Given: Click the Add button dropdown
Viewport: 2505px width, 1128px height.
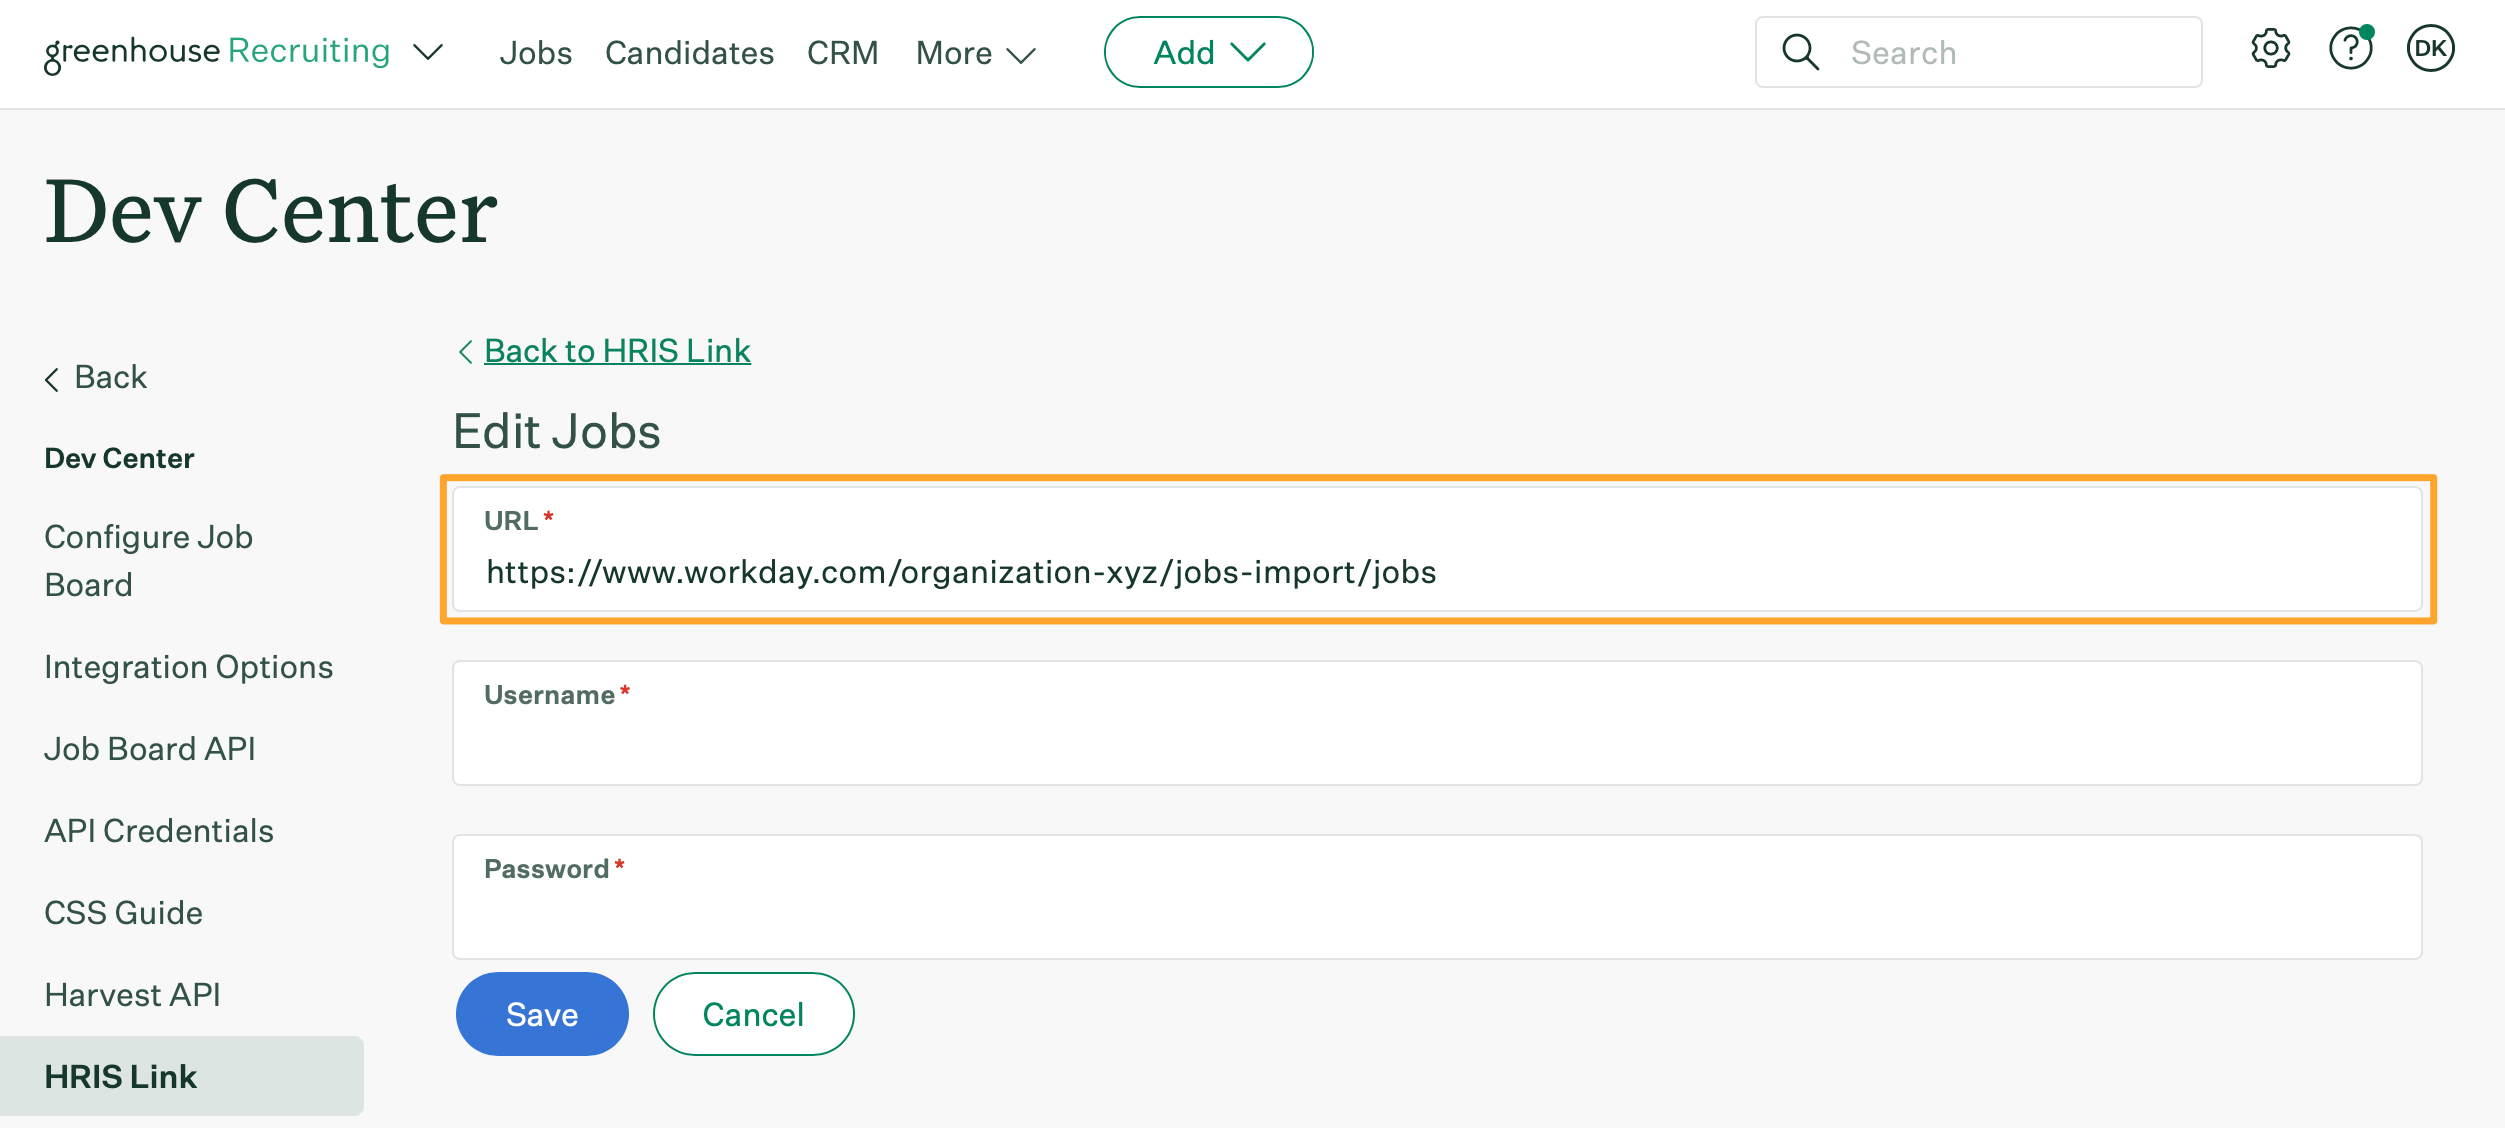Looking at the screenshot, I should point(1208,53).
